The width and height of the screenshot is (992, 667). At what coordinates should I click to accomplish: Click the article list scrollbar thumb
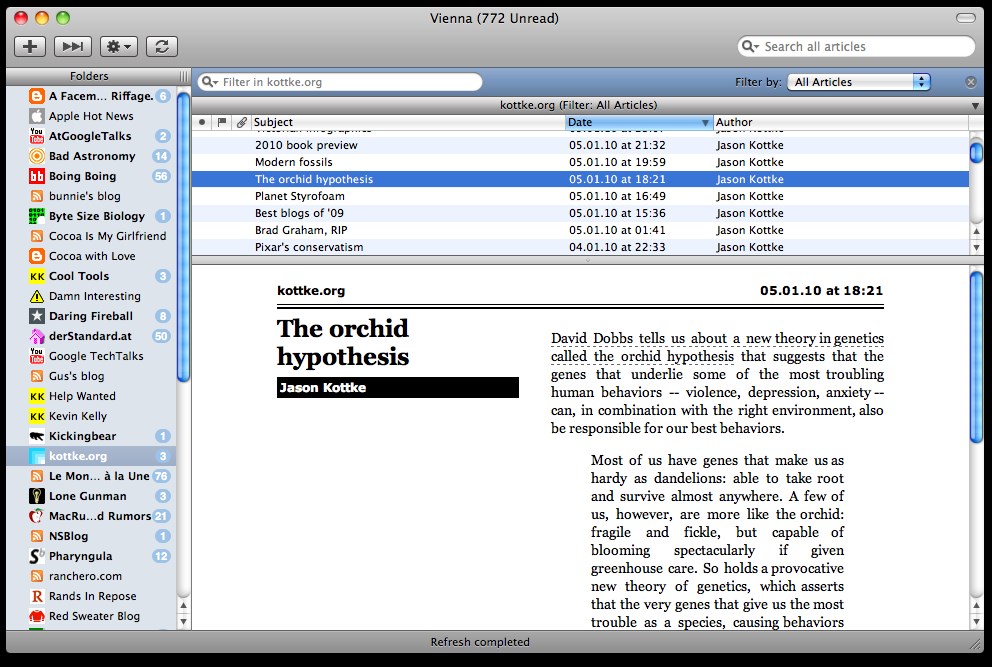pyautogui.click(x=976, y=153)
